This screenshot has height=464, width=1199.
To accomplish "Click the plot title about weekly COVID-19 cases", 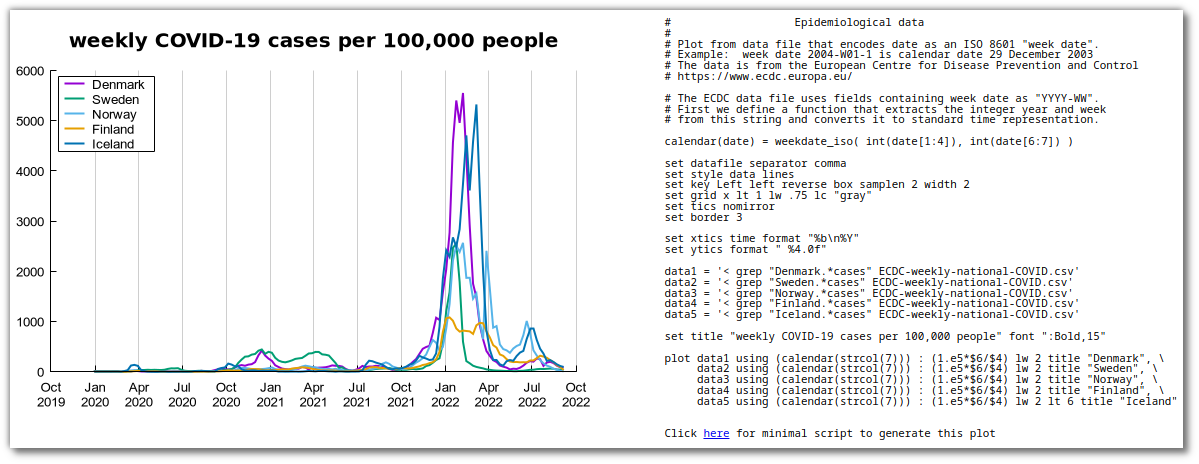I will click(x=313, y=41).
